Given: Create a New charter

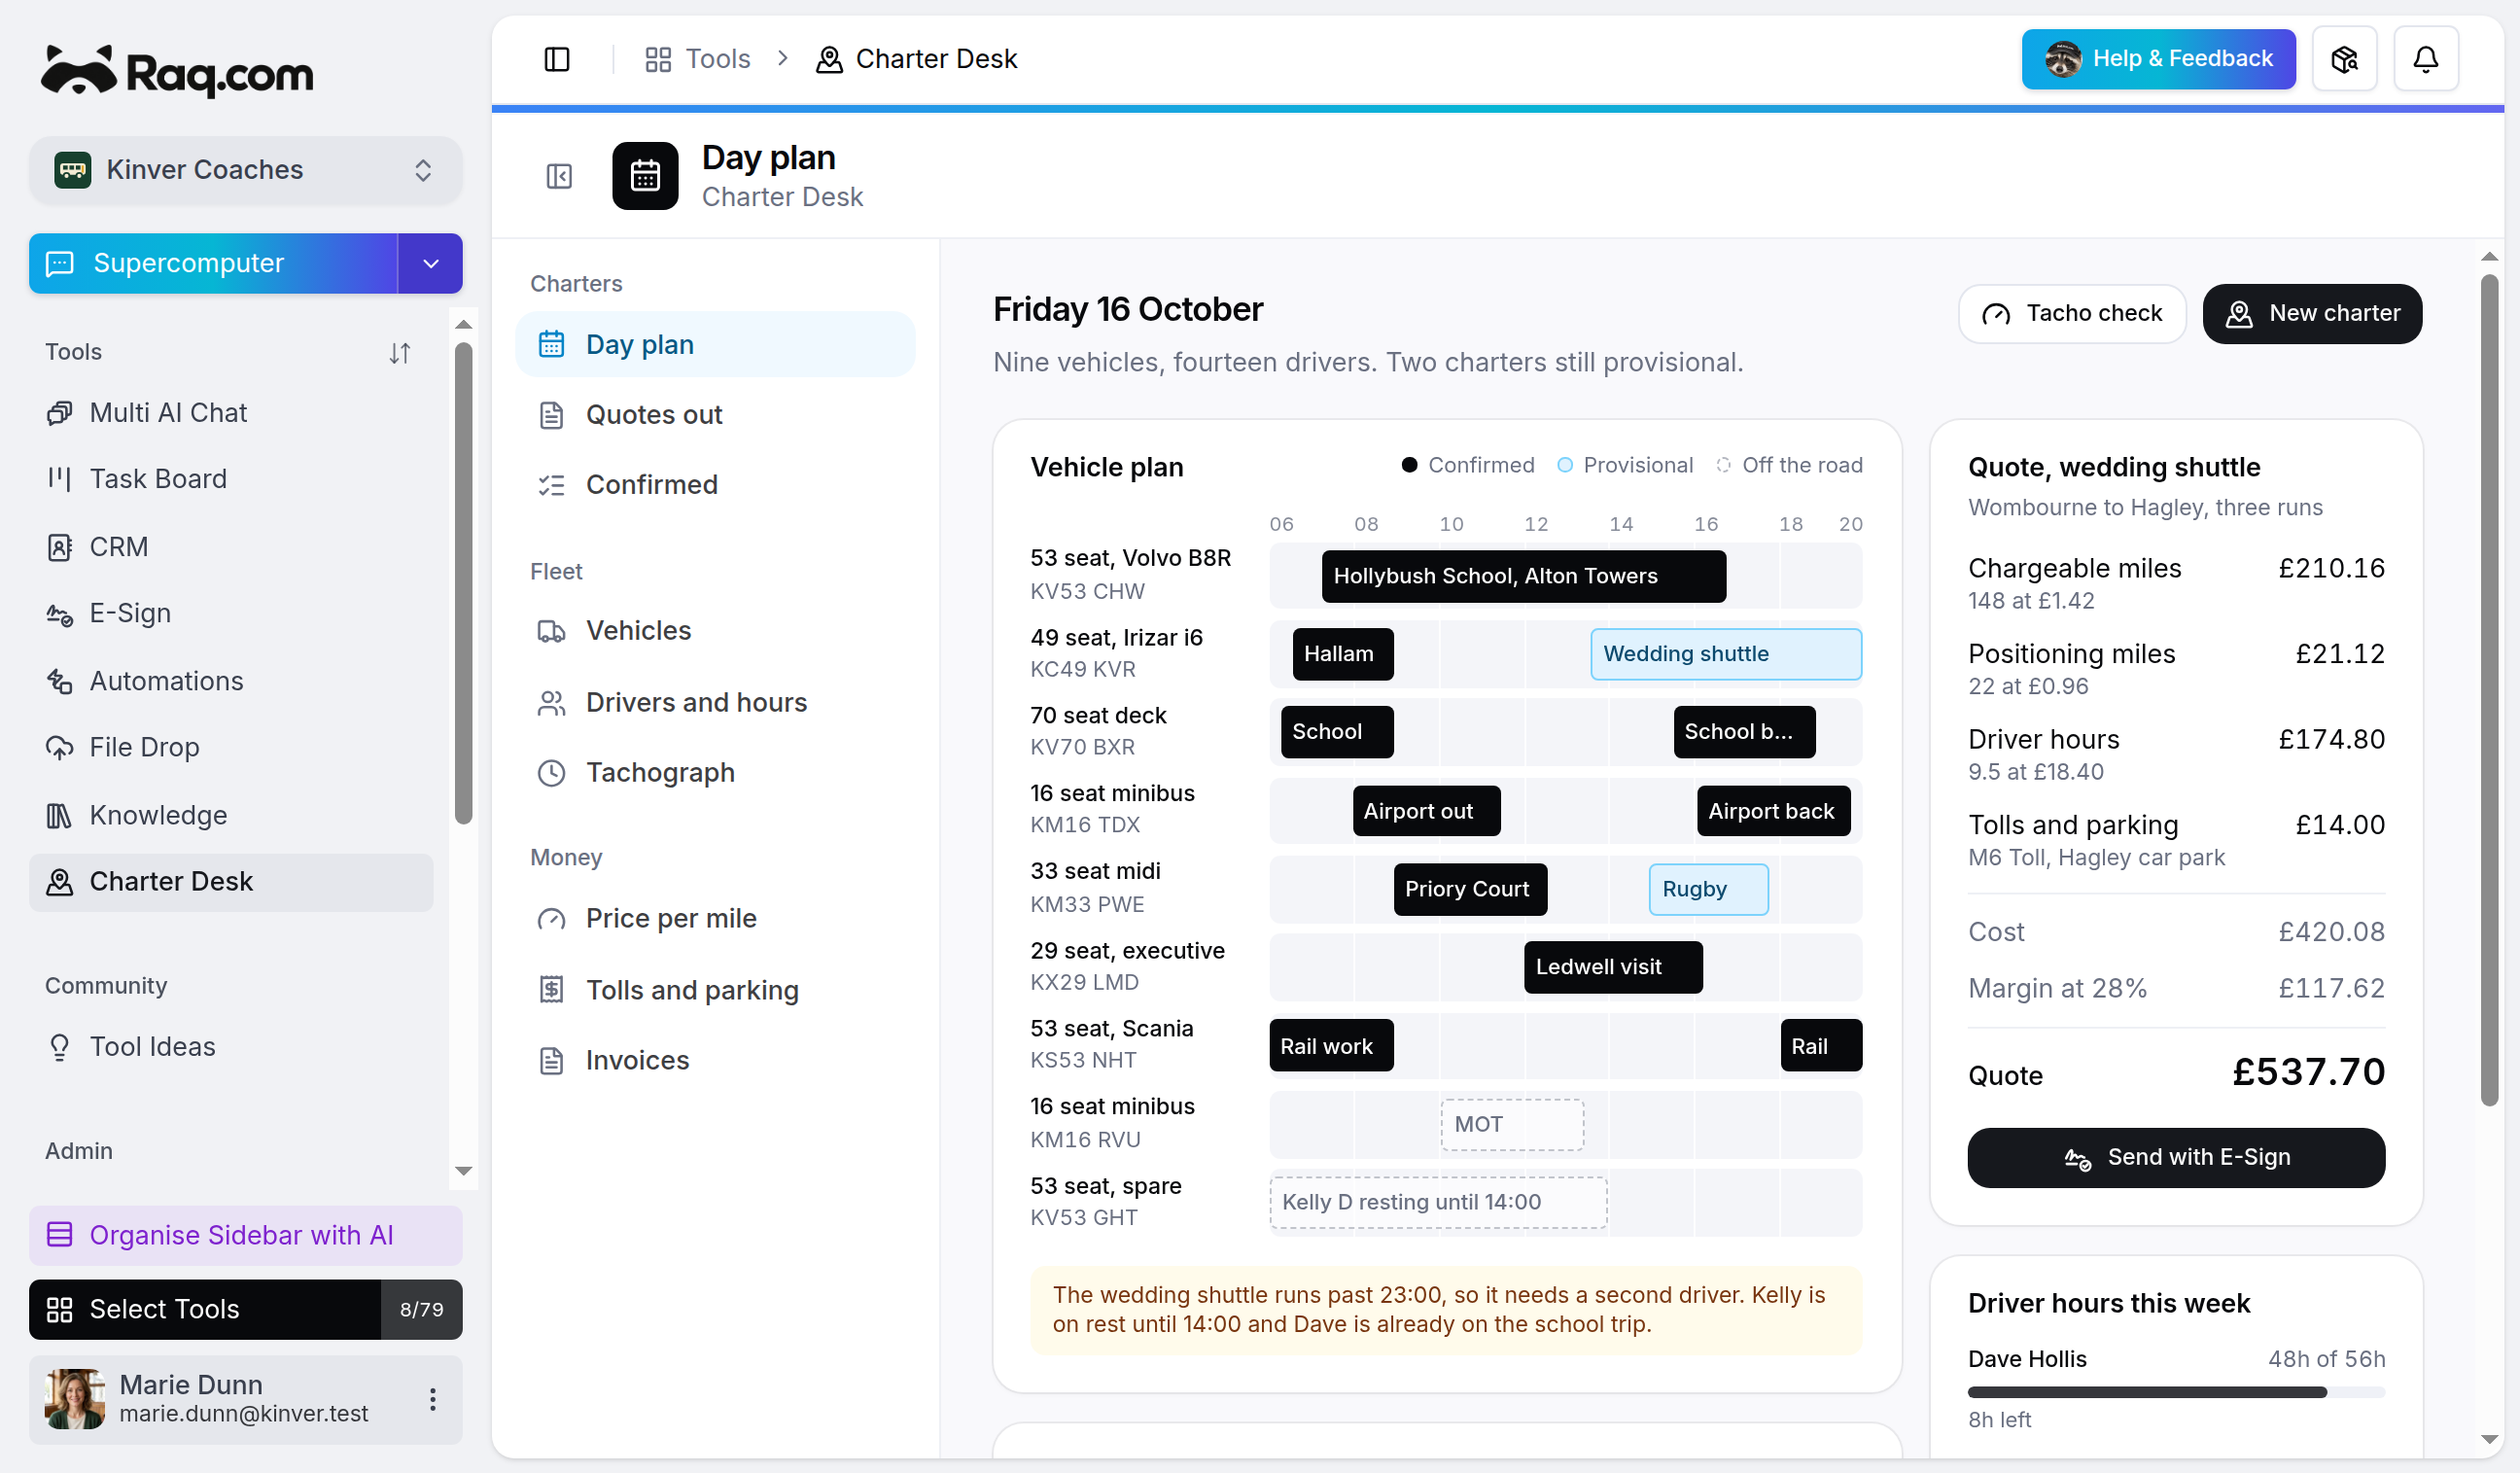Looking at the screenshot, I should (2312, 314).
